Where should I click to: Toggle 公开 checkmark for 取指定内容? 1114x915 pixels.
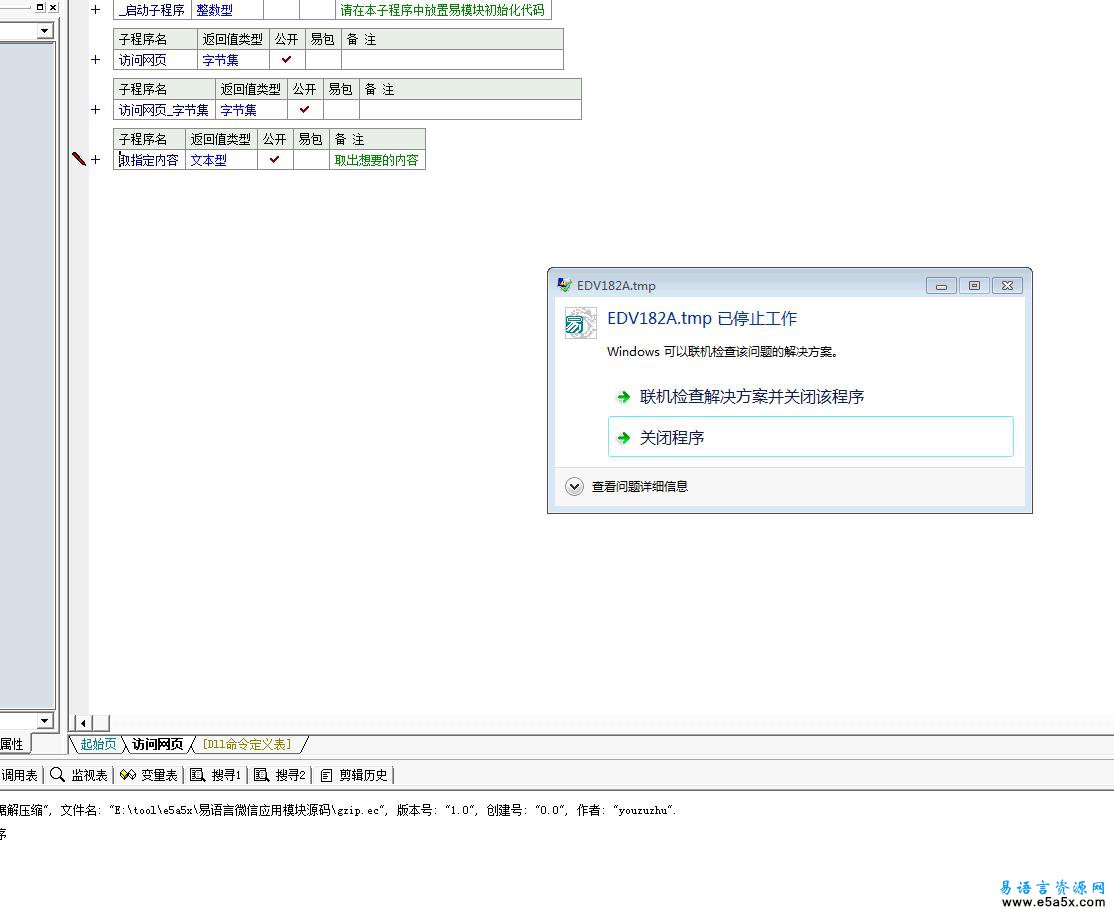tap(275, 159)
